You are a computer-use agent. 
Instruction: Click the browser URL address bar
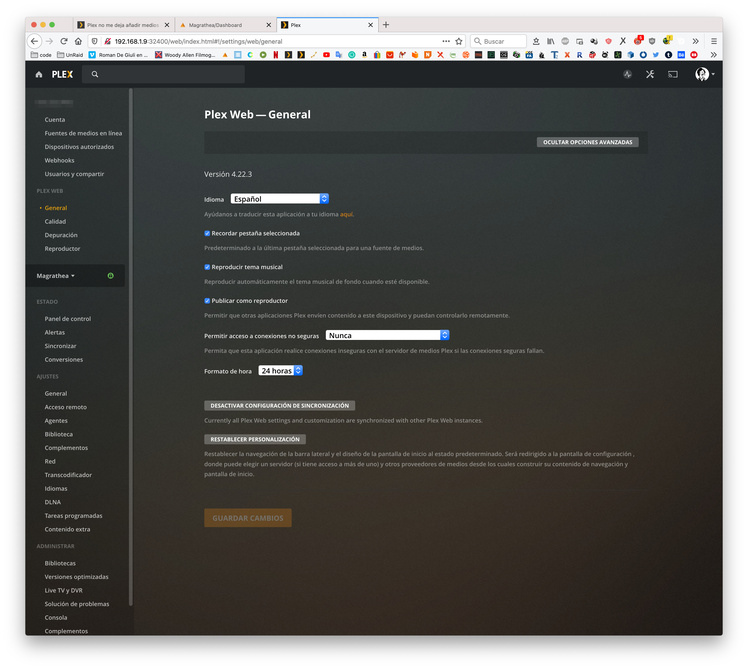pos(277,41)
